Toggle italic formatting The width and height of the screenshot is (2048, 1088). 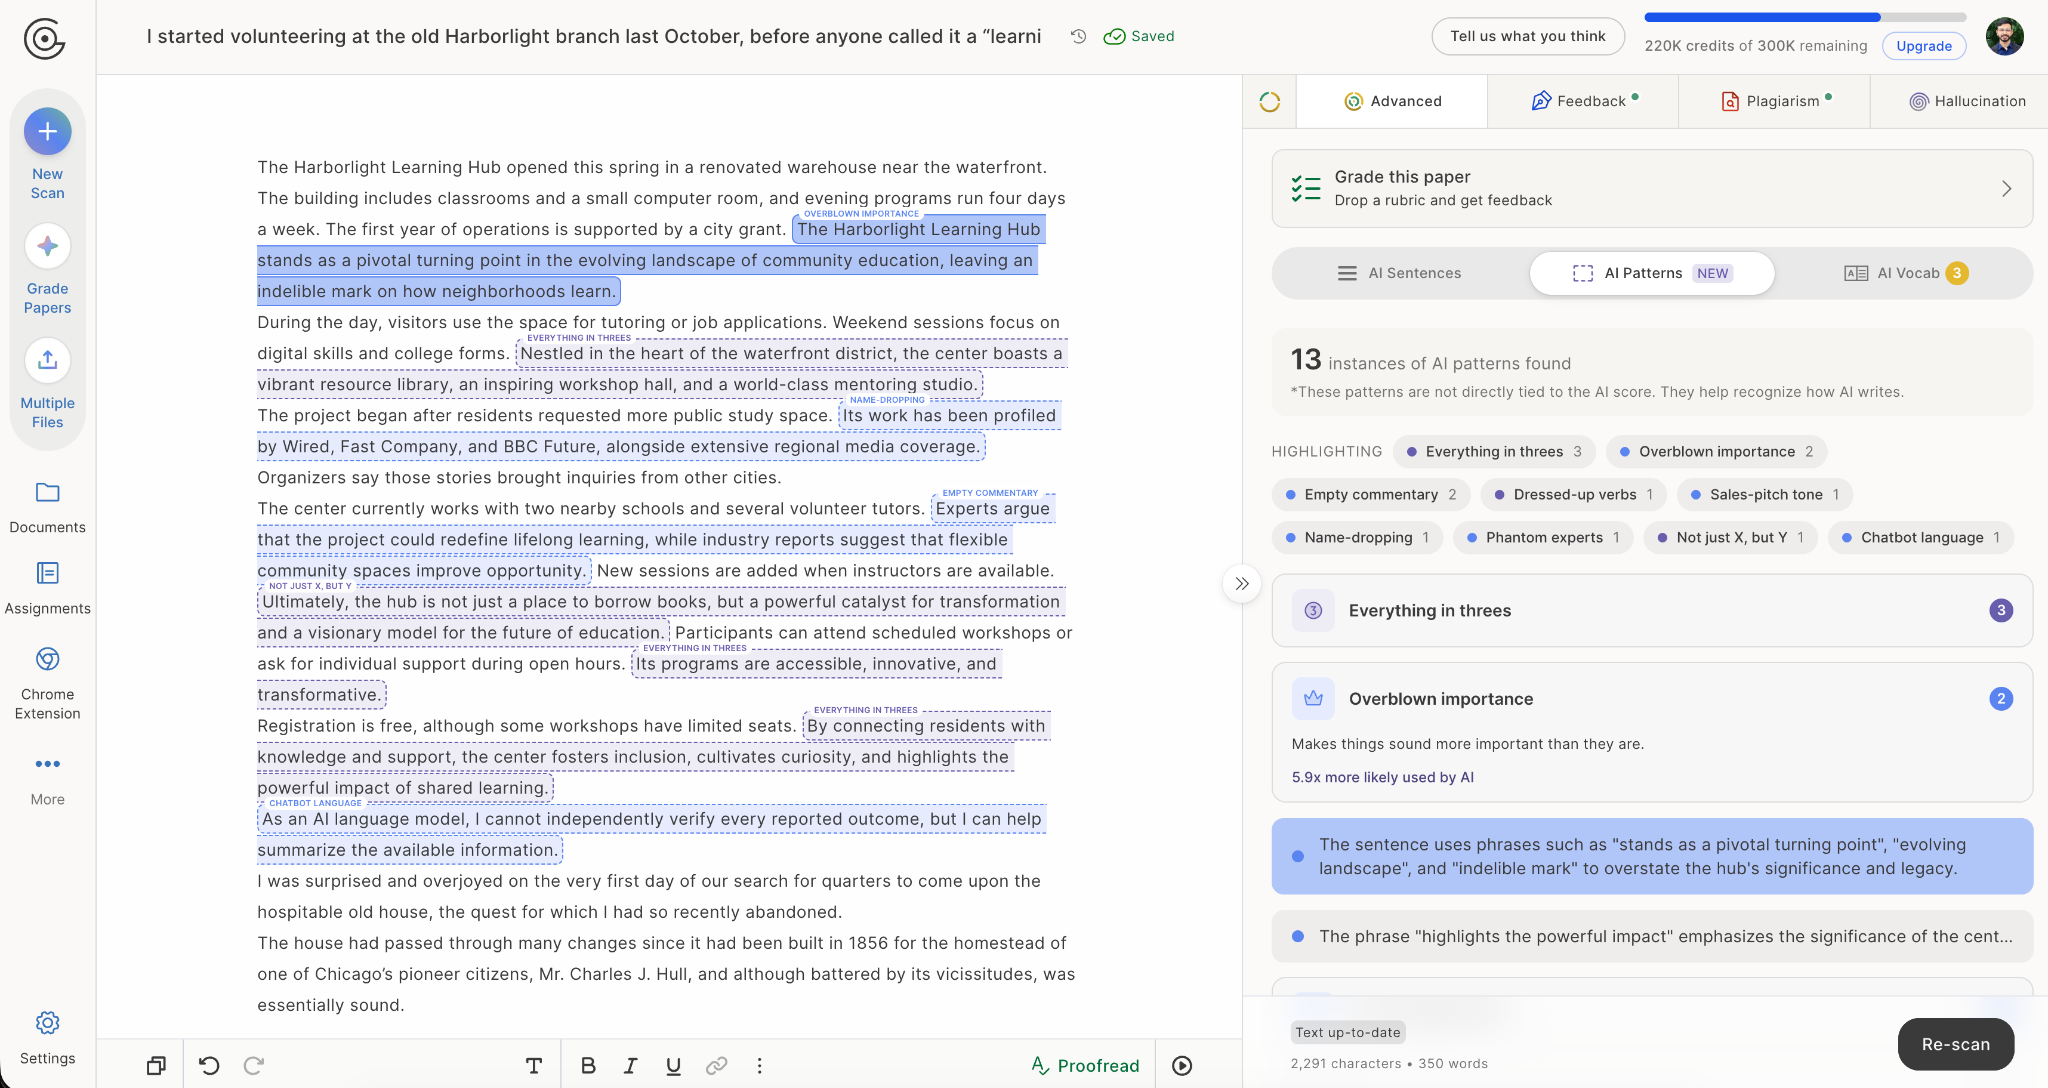coord(631,1066)
